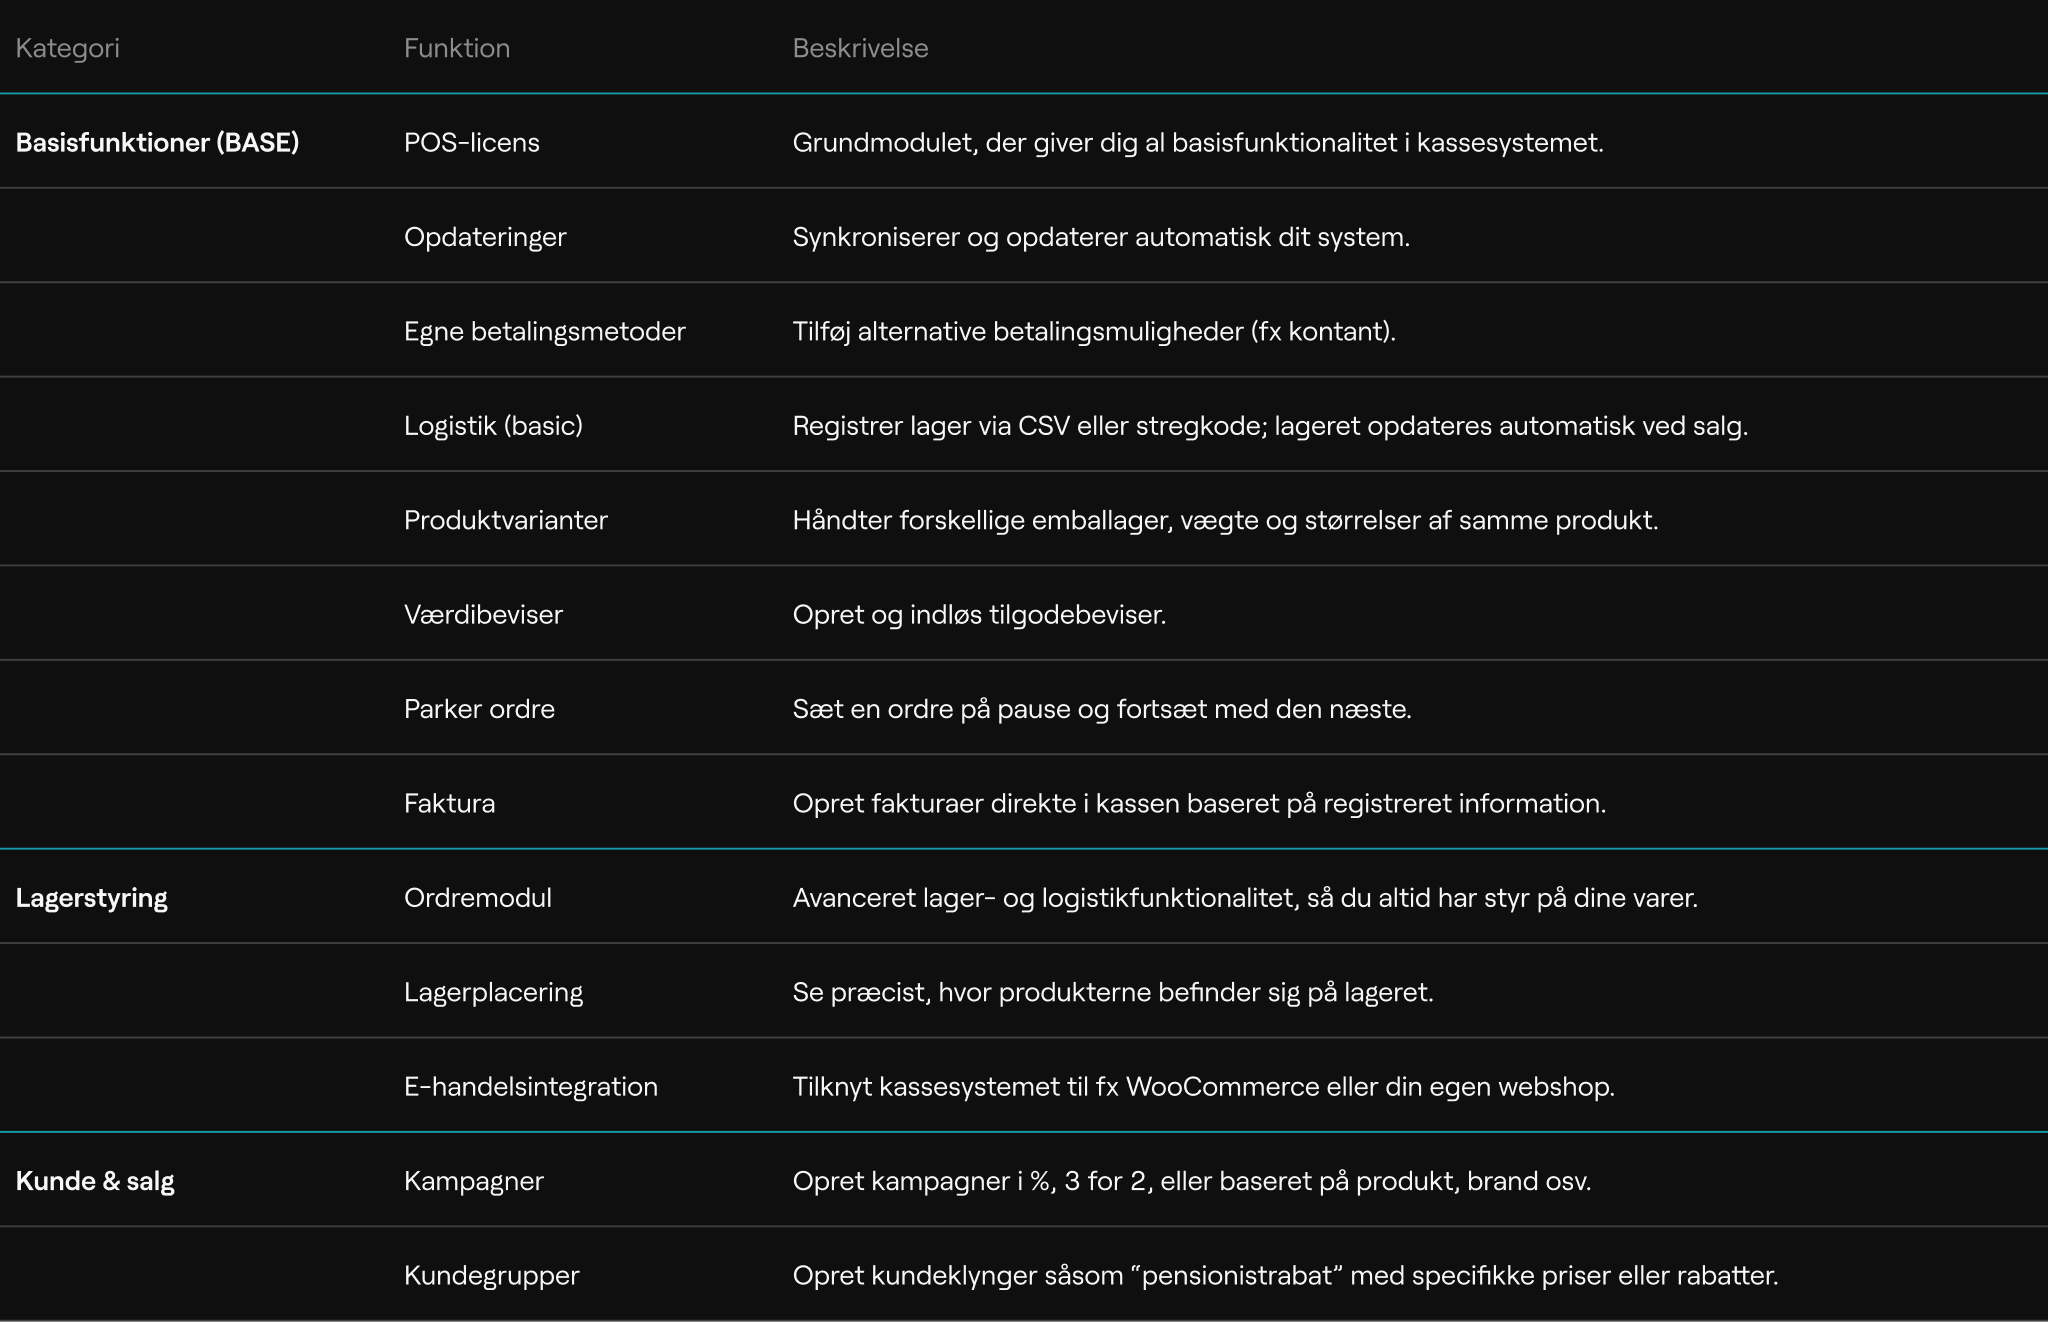Select the Ordremodul function cell
This screenshot has height=1322, width=2048.
point(477,897)
